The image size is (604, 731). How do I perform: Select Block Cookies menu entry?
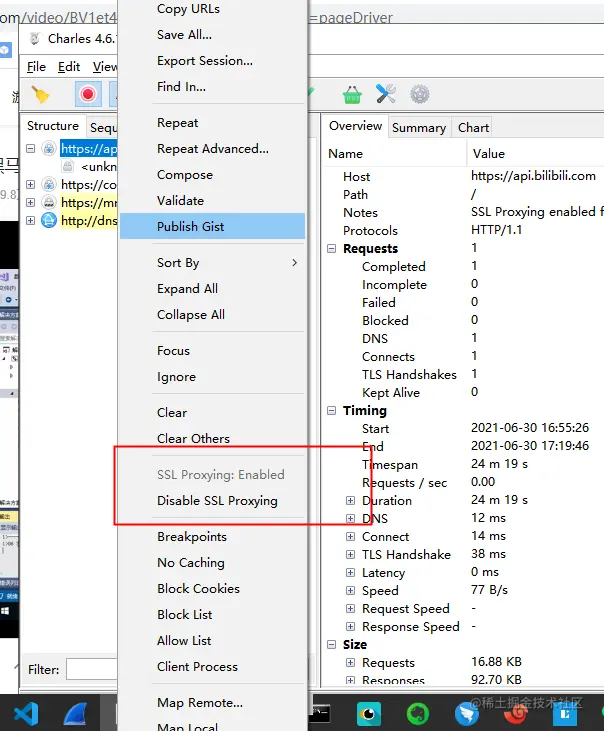213,589
